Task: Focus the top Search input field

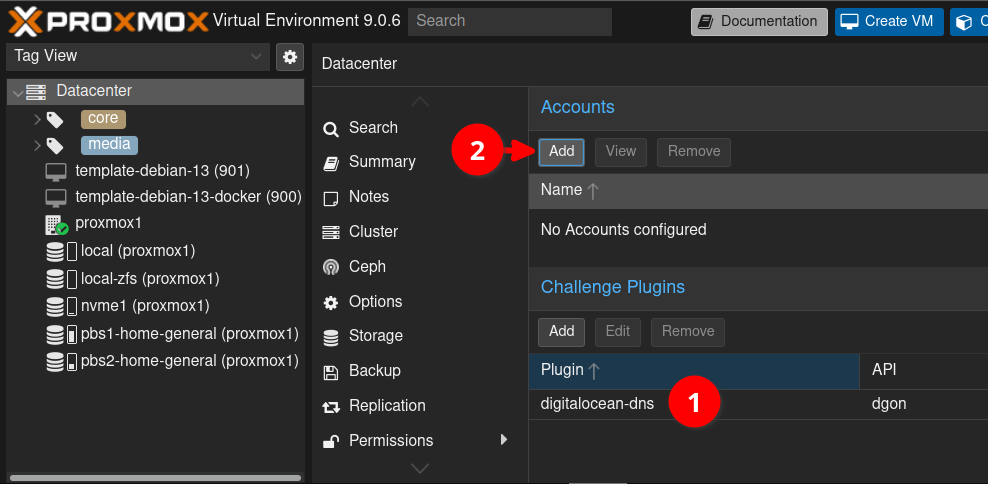Action: pyautogui.click(x=510, y=21)
